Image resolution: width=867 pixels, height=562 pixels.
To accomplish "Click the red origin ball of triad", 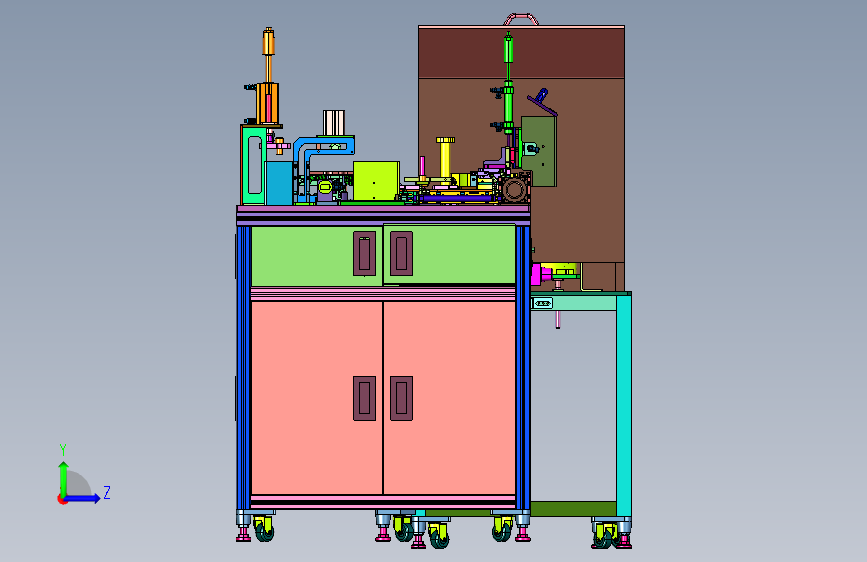I will coord(62,499).
